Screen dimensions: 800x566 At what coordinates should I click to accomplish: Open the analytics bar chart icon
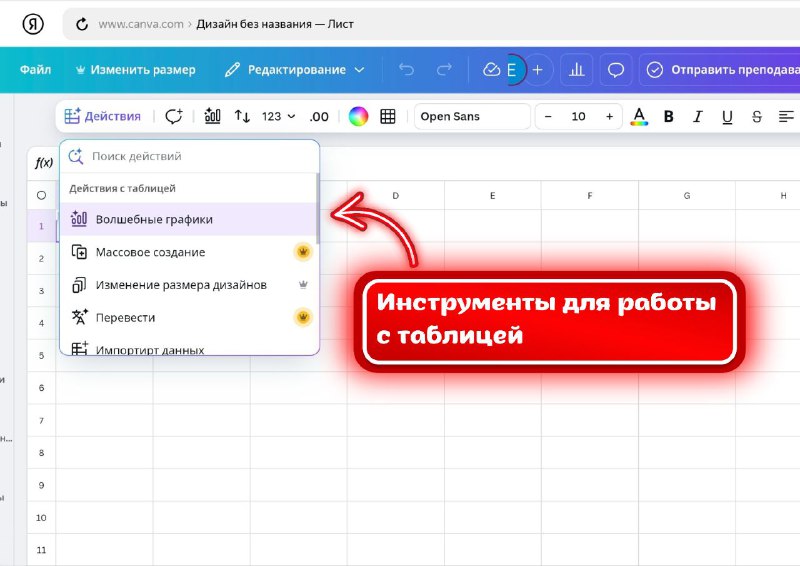click(x=577, y=69)
